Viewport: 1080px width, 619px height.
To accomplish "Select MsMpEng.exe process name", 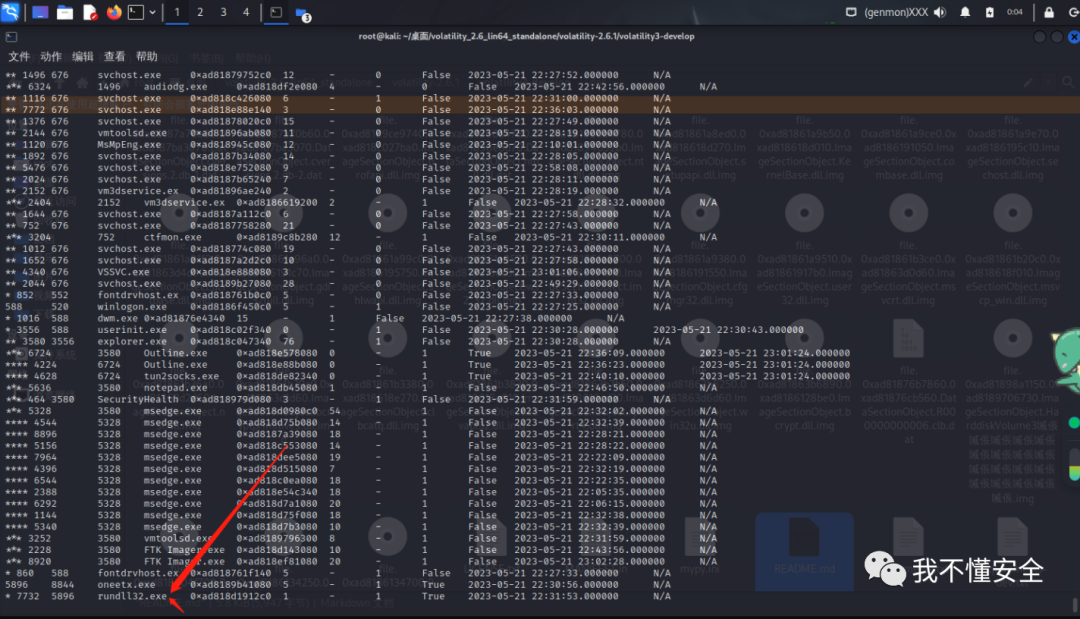I will (x=129, y=145).
